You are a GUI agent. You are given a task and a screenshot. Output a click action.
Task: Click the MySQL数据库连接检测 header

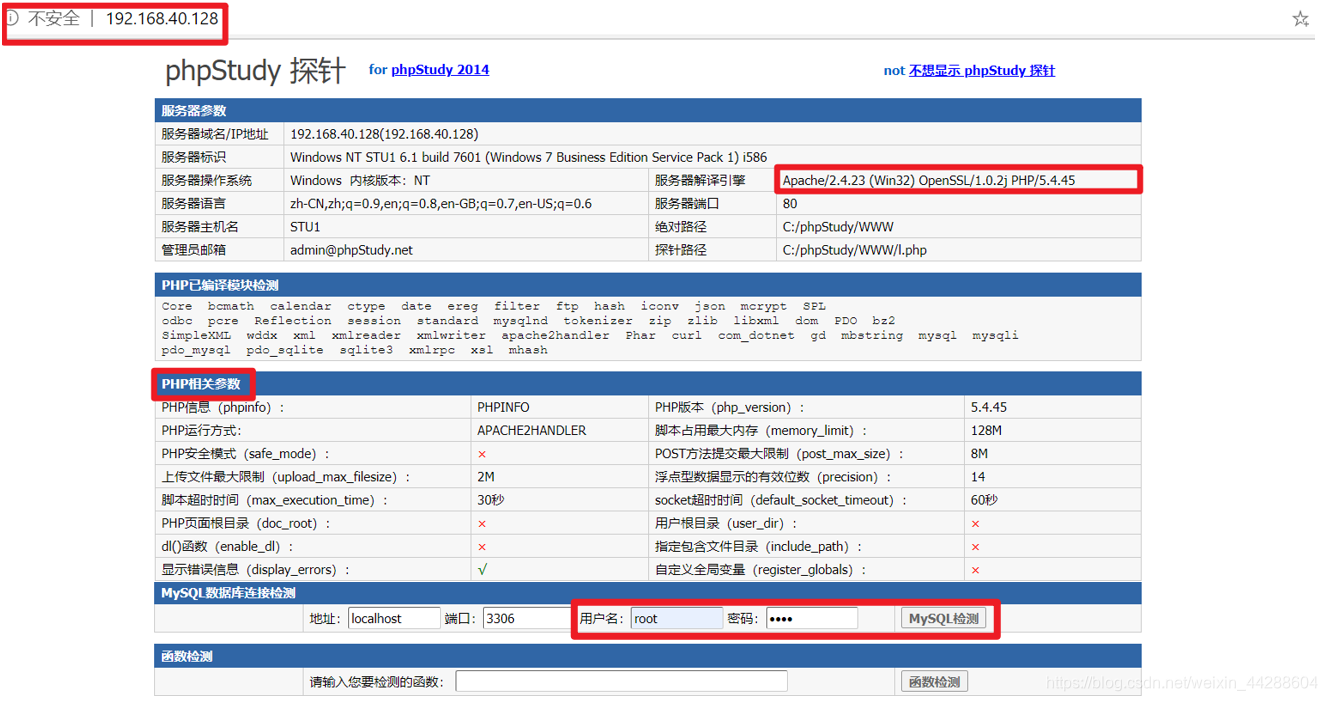[648, 593]
